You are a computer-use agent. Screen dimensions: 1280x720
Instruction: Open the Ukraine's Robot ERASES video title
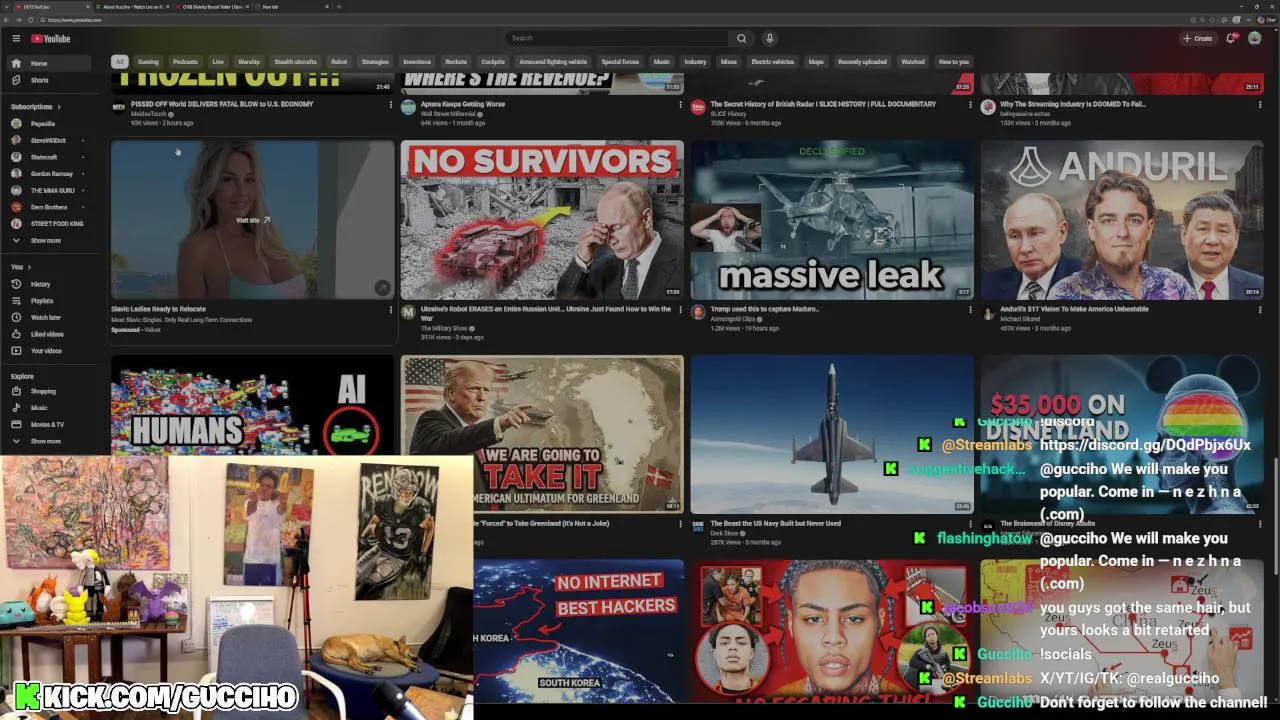tap(546, 312)
